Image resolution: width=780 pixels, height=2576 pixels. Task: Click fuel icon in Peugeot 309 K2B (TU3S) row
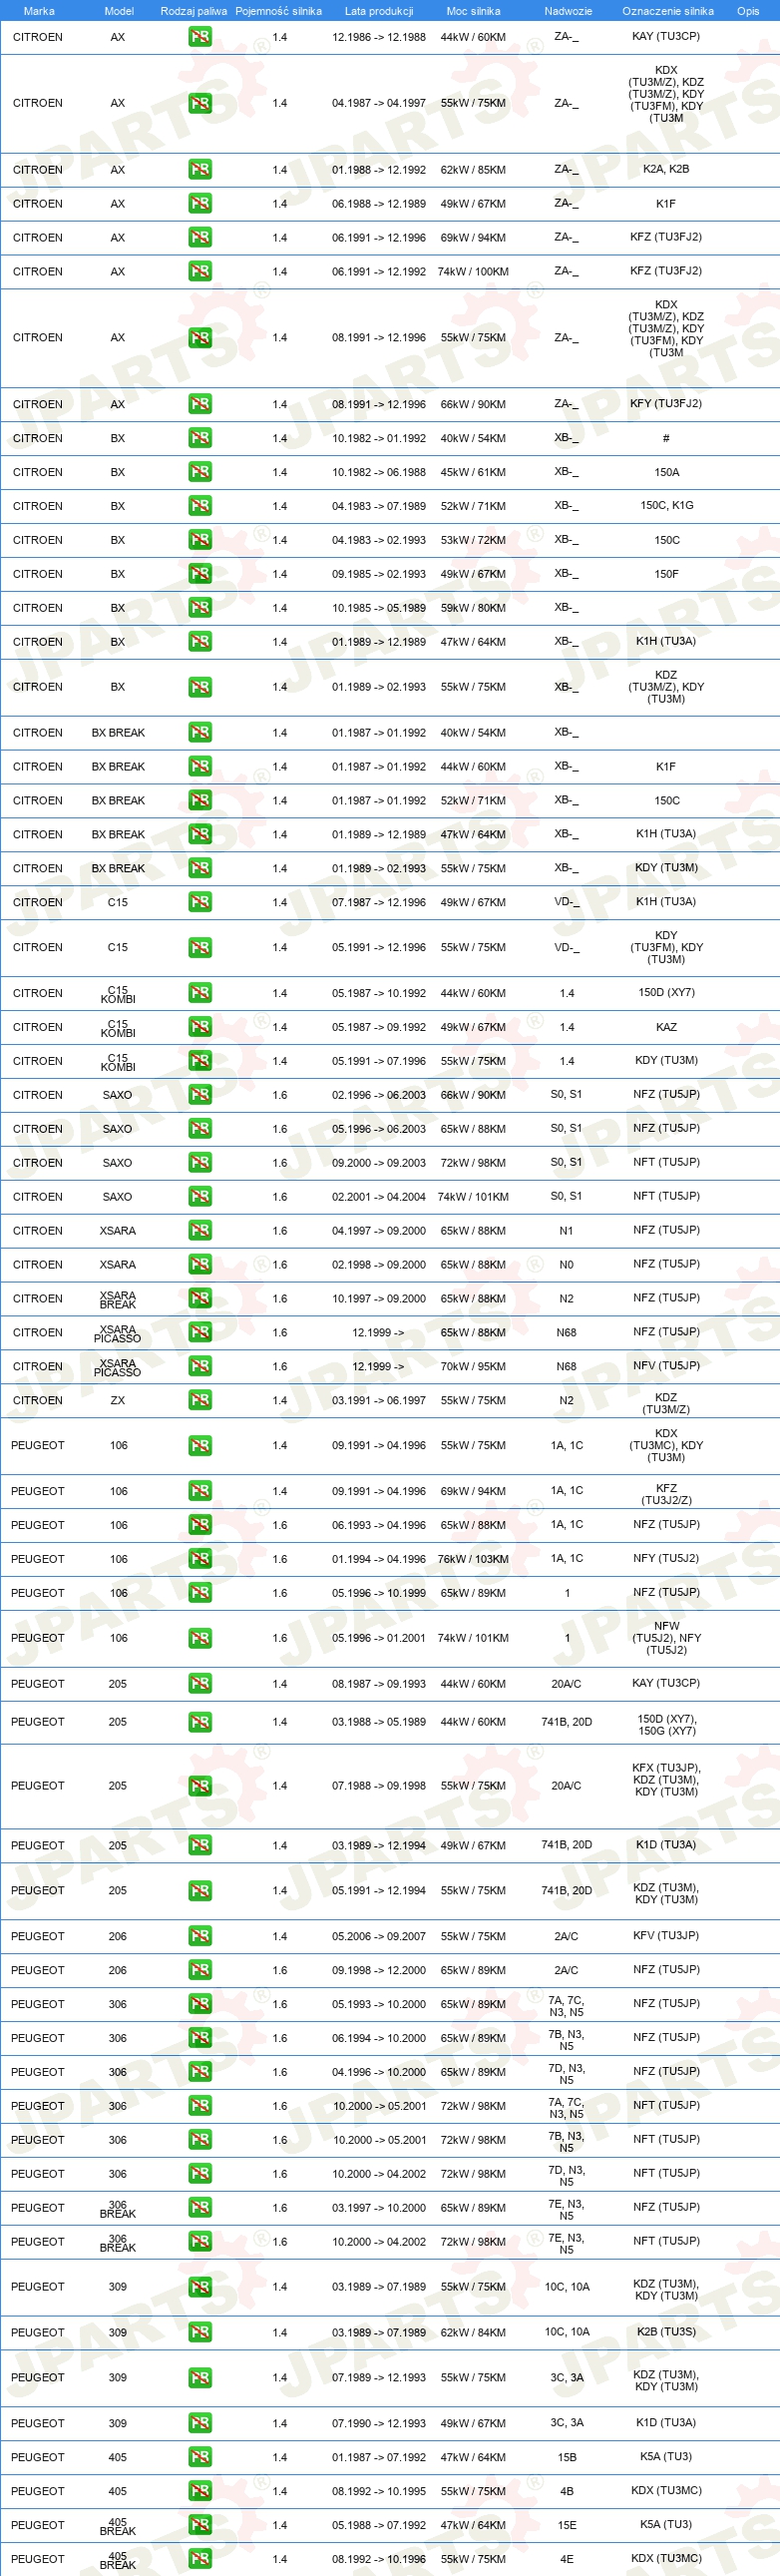pyautogui.click(x=200, y=2333)
